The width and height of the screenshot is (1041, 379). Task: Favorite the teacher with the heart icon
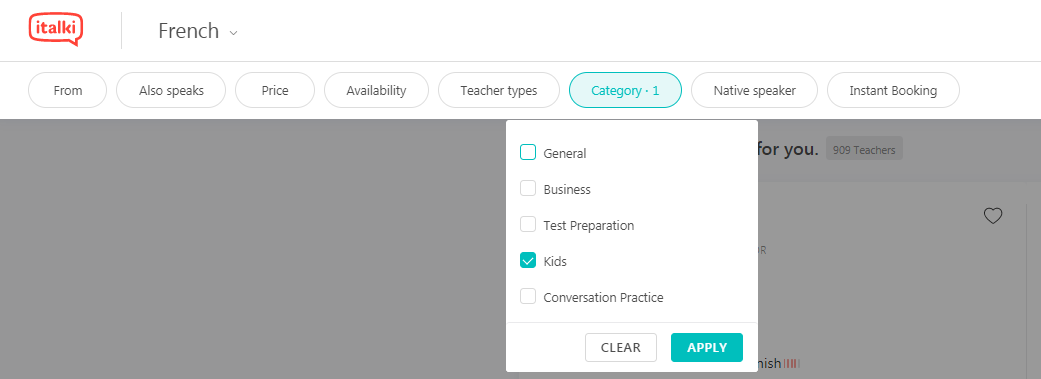pyautogui.click(x=993, y=216)
